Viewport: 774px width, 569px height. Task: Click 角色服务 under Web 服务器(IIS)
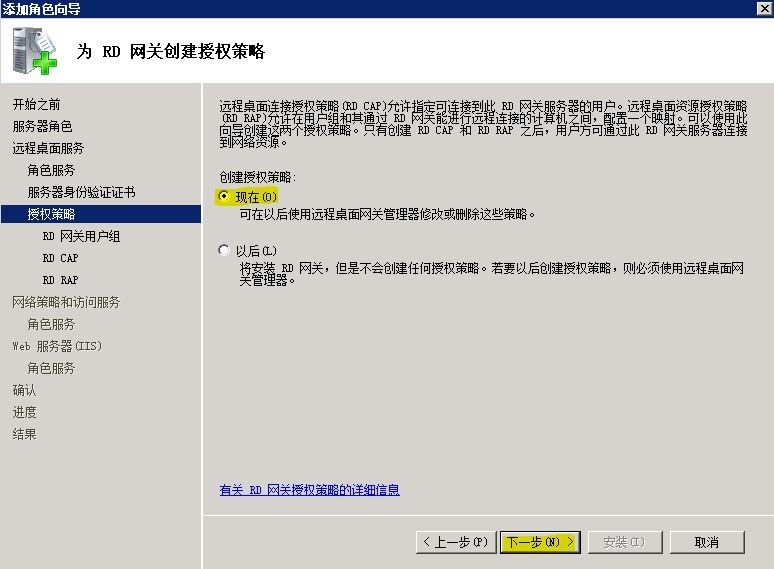(51, 368)
